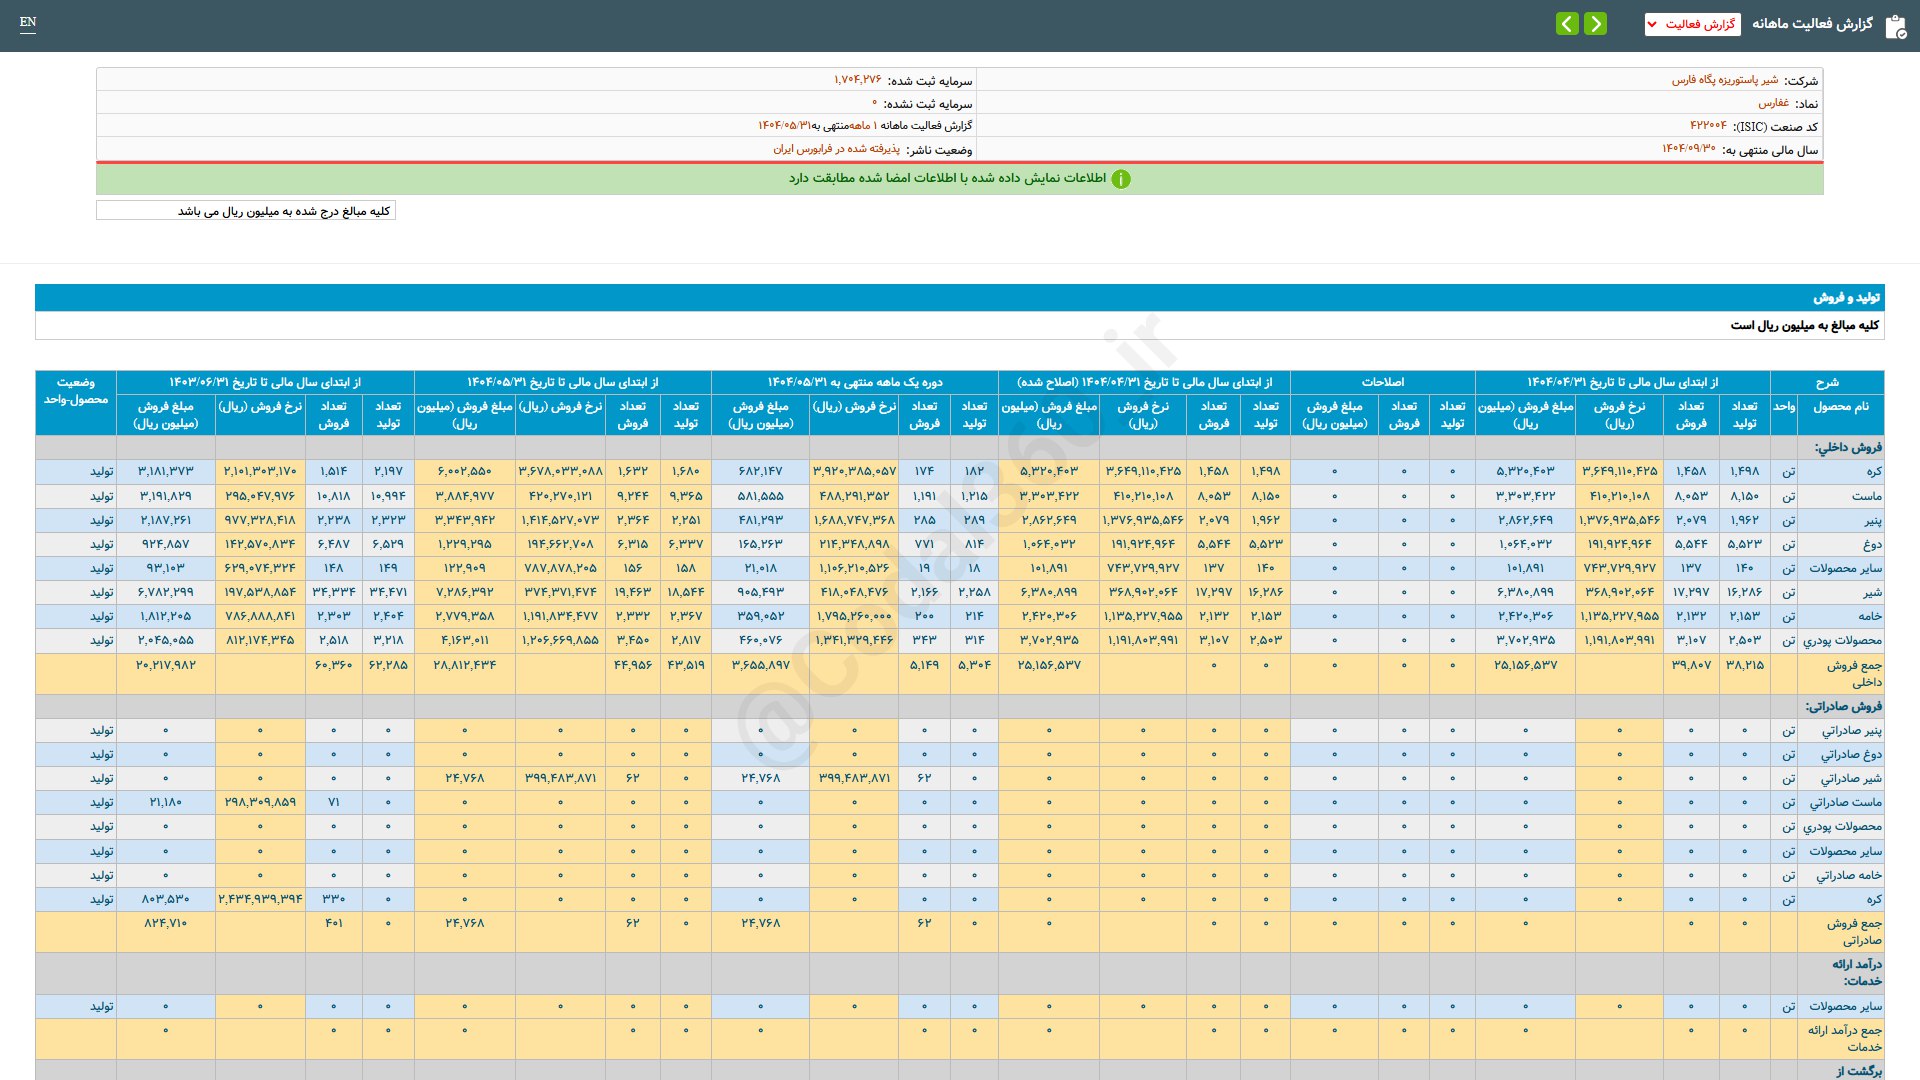
Task: Click the green right-arrow next report button
Action: [1595, 24]
